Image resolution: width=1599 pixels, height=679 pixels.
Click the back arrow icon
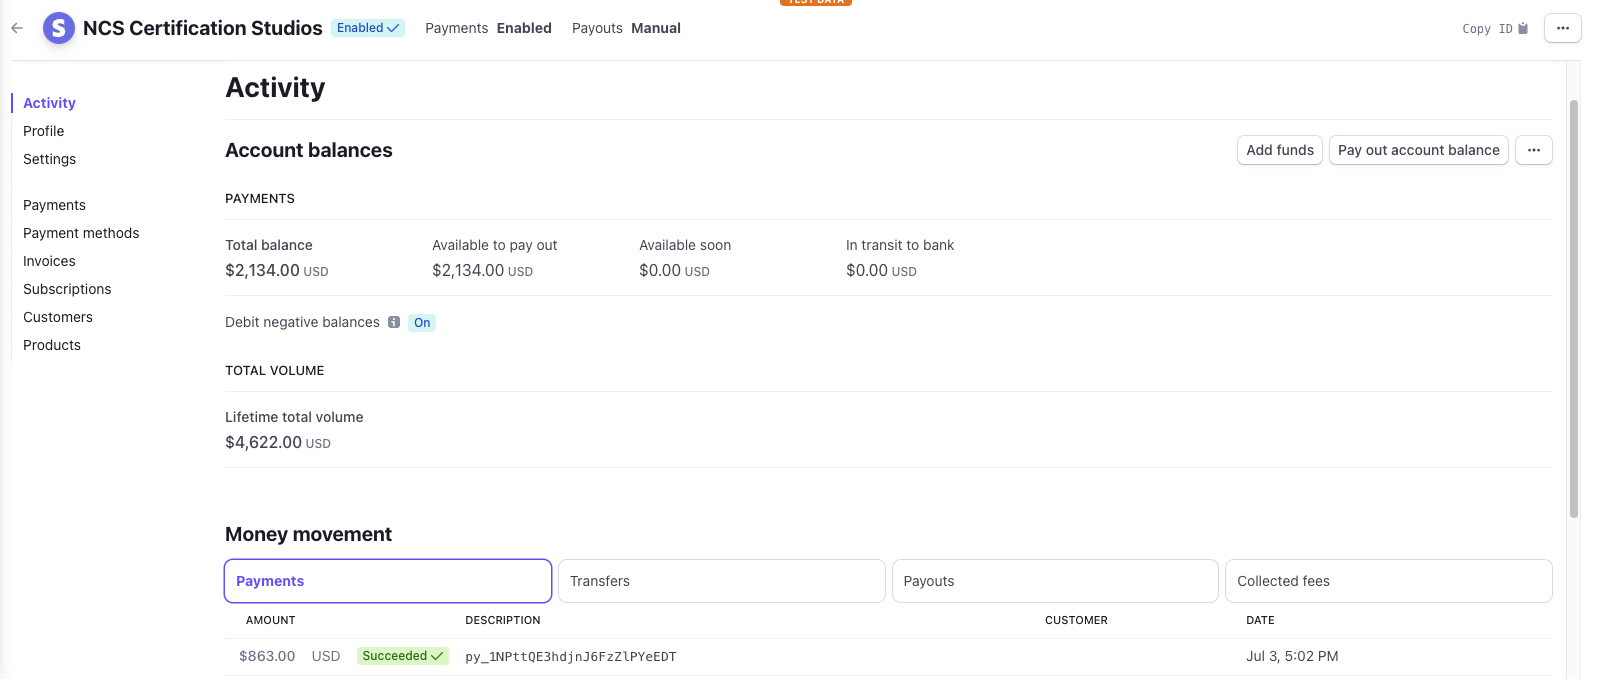pyautogui.click(x=17, y=28)
